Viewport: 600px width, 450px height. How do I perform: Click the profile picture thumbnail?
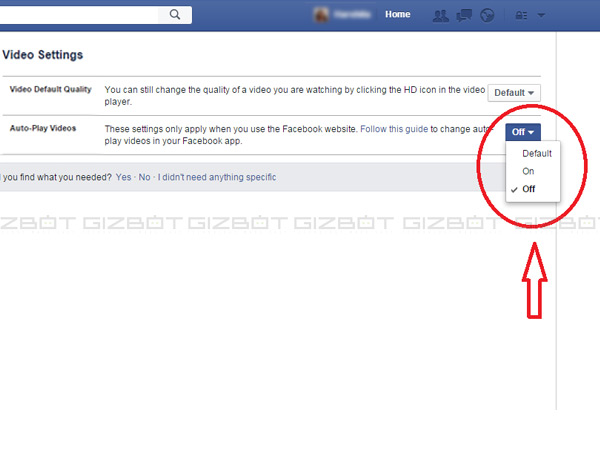coord(322,15)
